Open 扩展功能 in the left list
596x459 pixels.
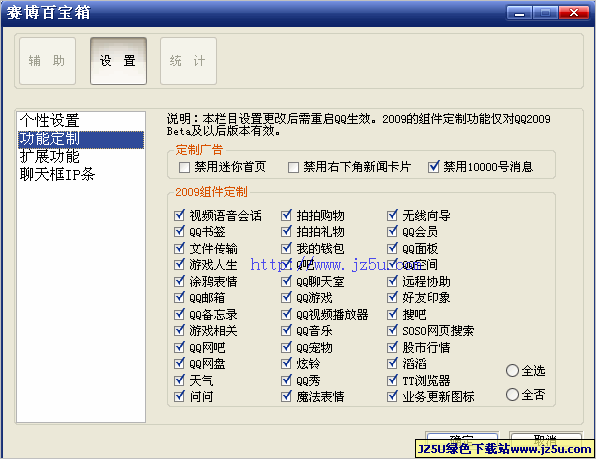pos(81,156)
